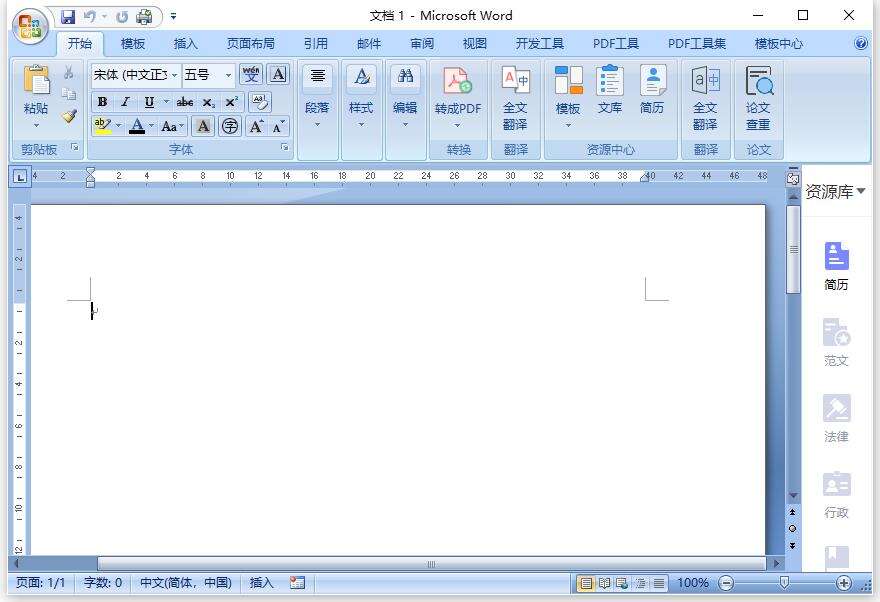880x602 pixels.
Task: Save document with the quick access Save icon
Action: [68, 17]
